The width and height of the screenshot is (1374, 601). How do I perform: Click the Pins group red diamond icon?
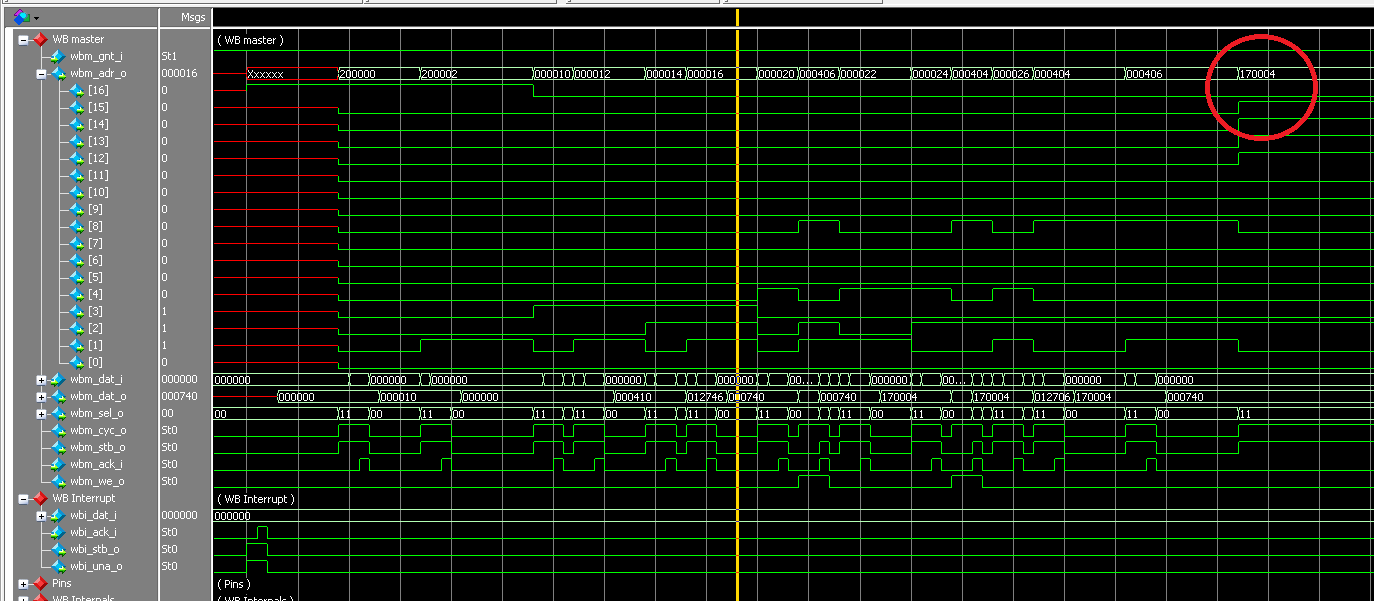click(40, 583)
